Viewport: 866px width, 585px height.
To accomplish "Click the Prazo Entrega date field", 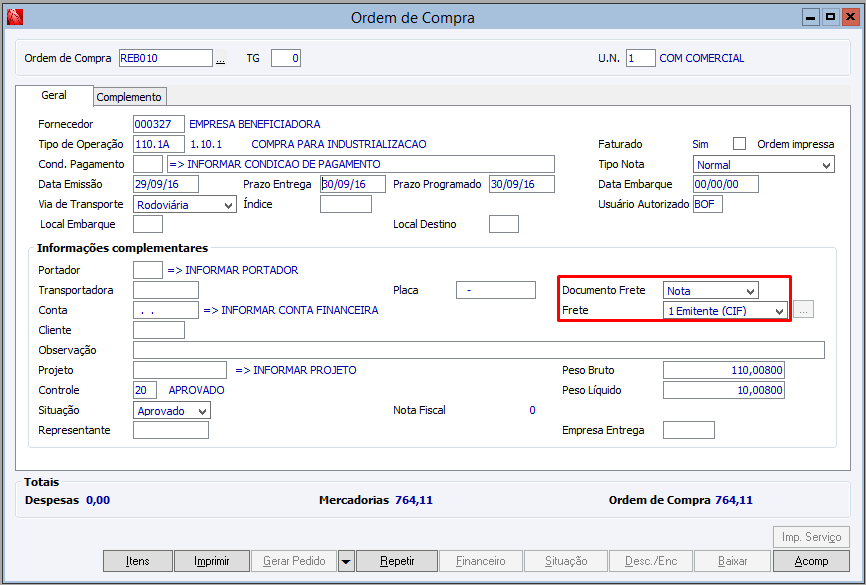I will point(353,184).
